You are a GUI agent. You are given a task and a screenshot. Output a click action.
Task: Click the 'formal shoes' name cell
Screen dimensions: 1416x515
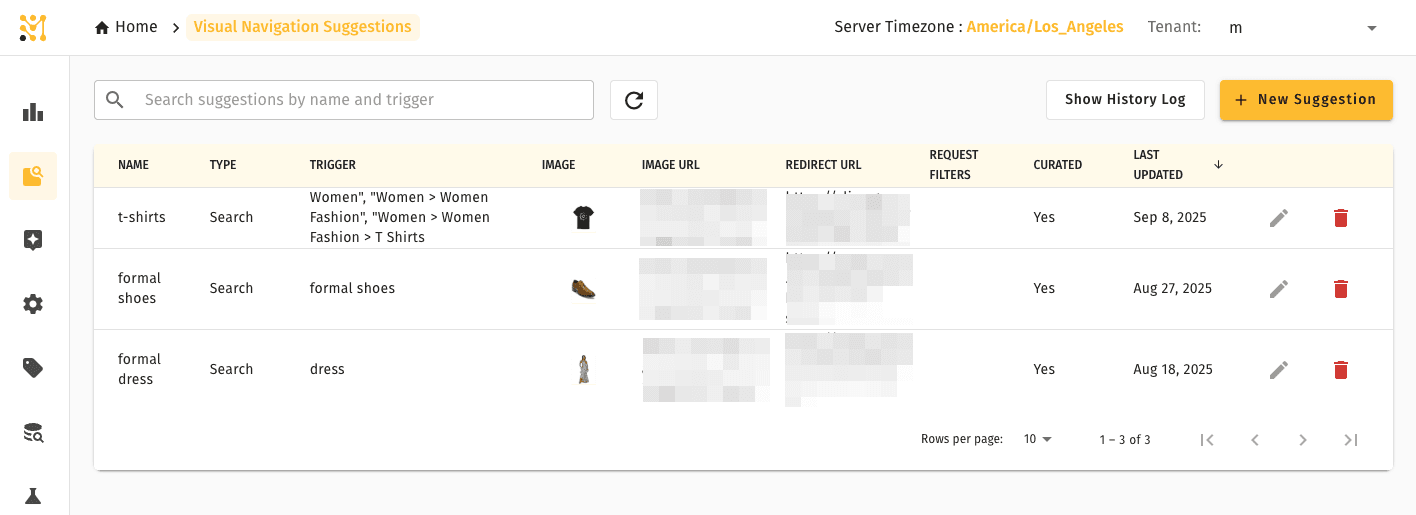(140, 289)
